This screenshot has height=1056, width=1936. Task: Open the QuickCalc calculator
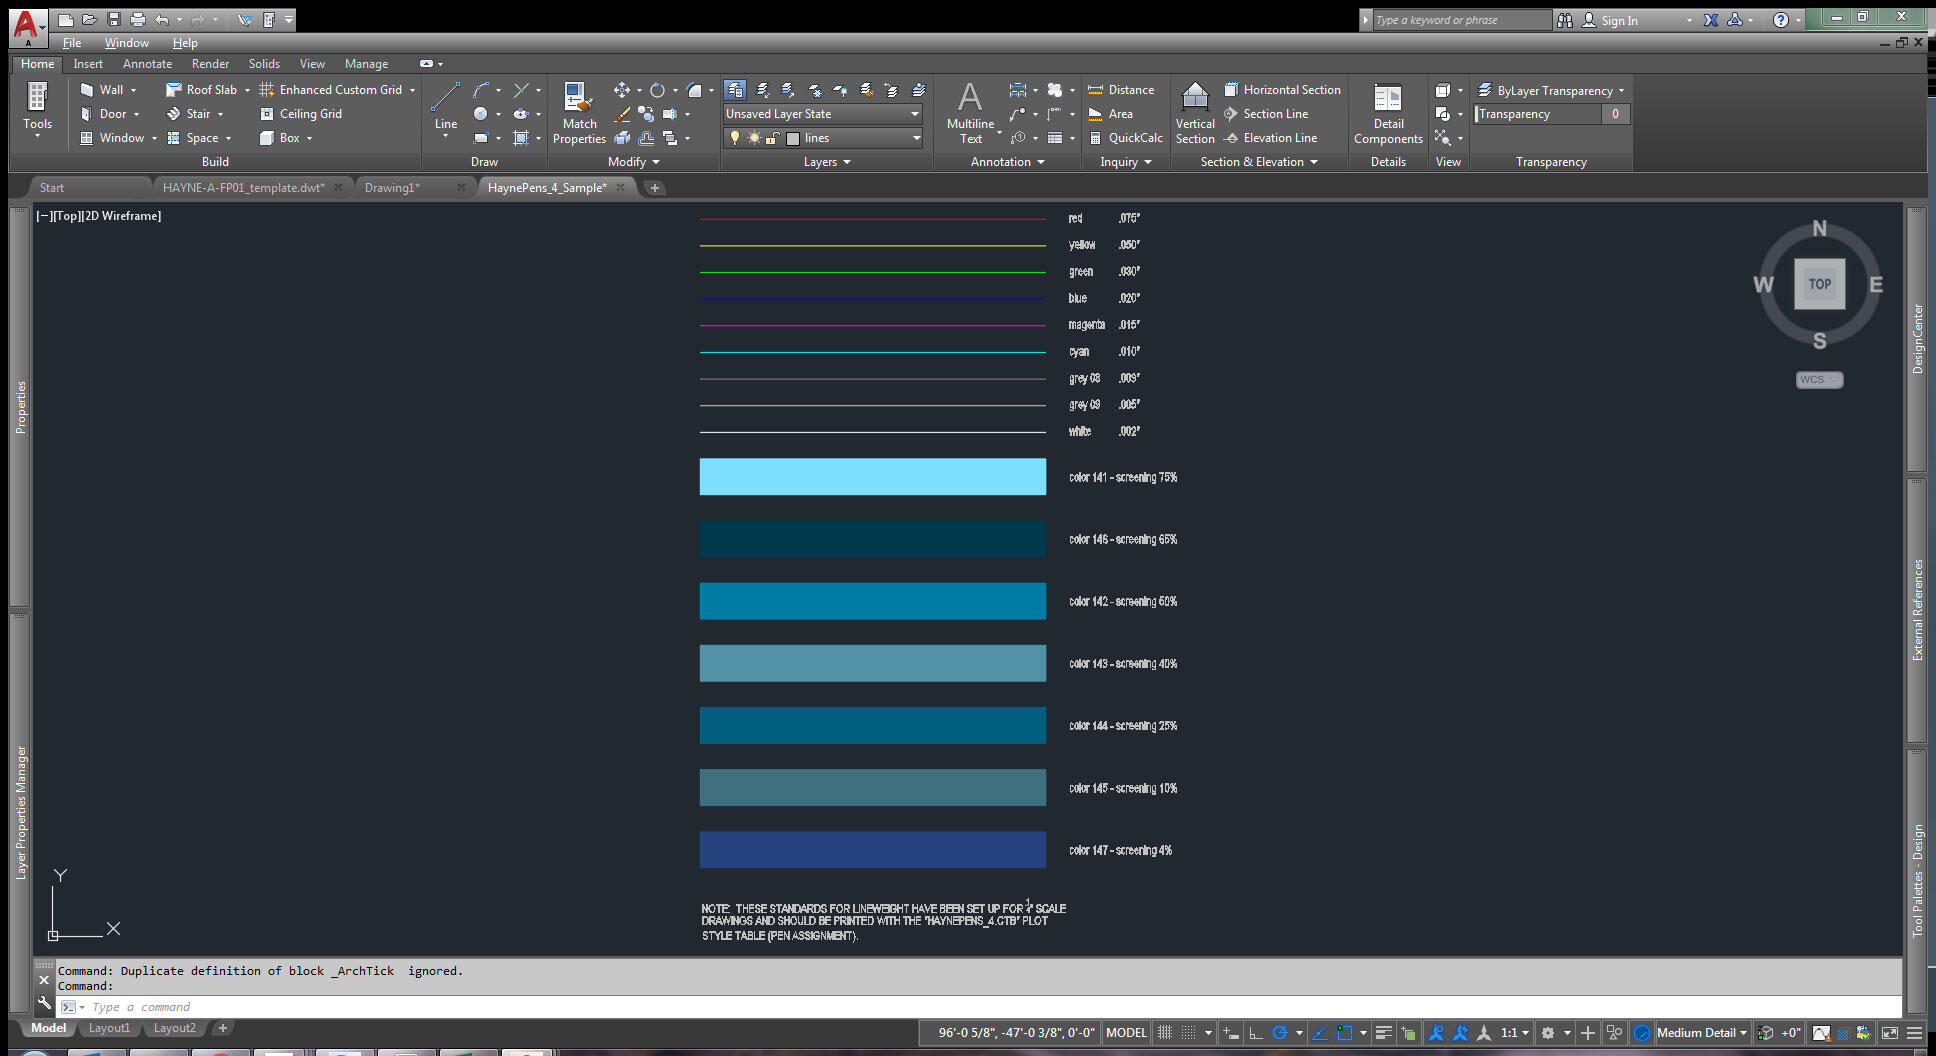pyautogui.click(x=1126, y=138)
